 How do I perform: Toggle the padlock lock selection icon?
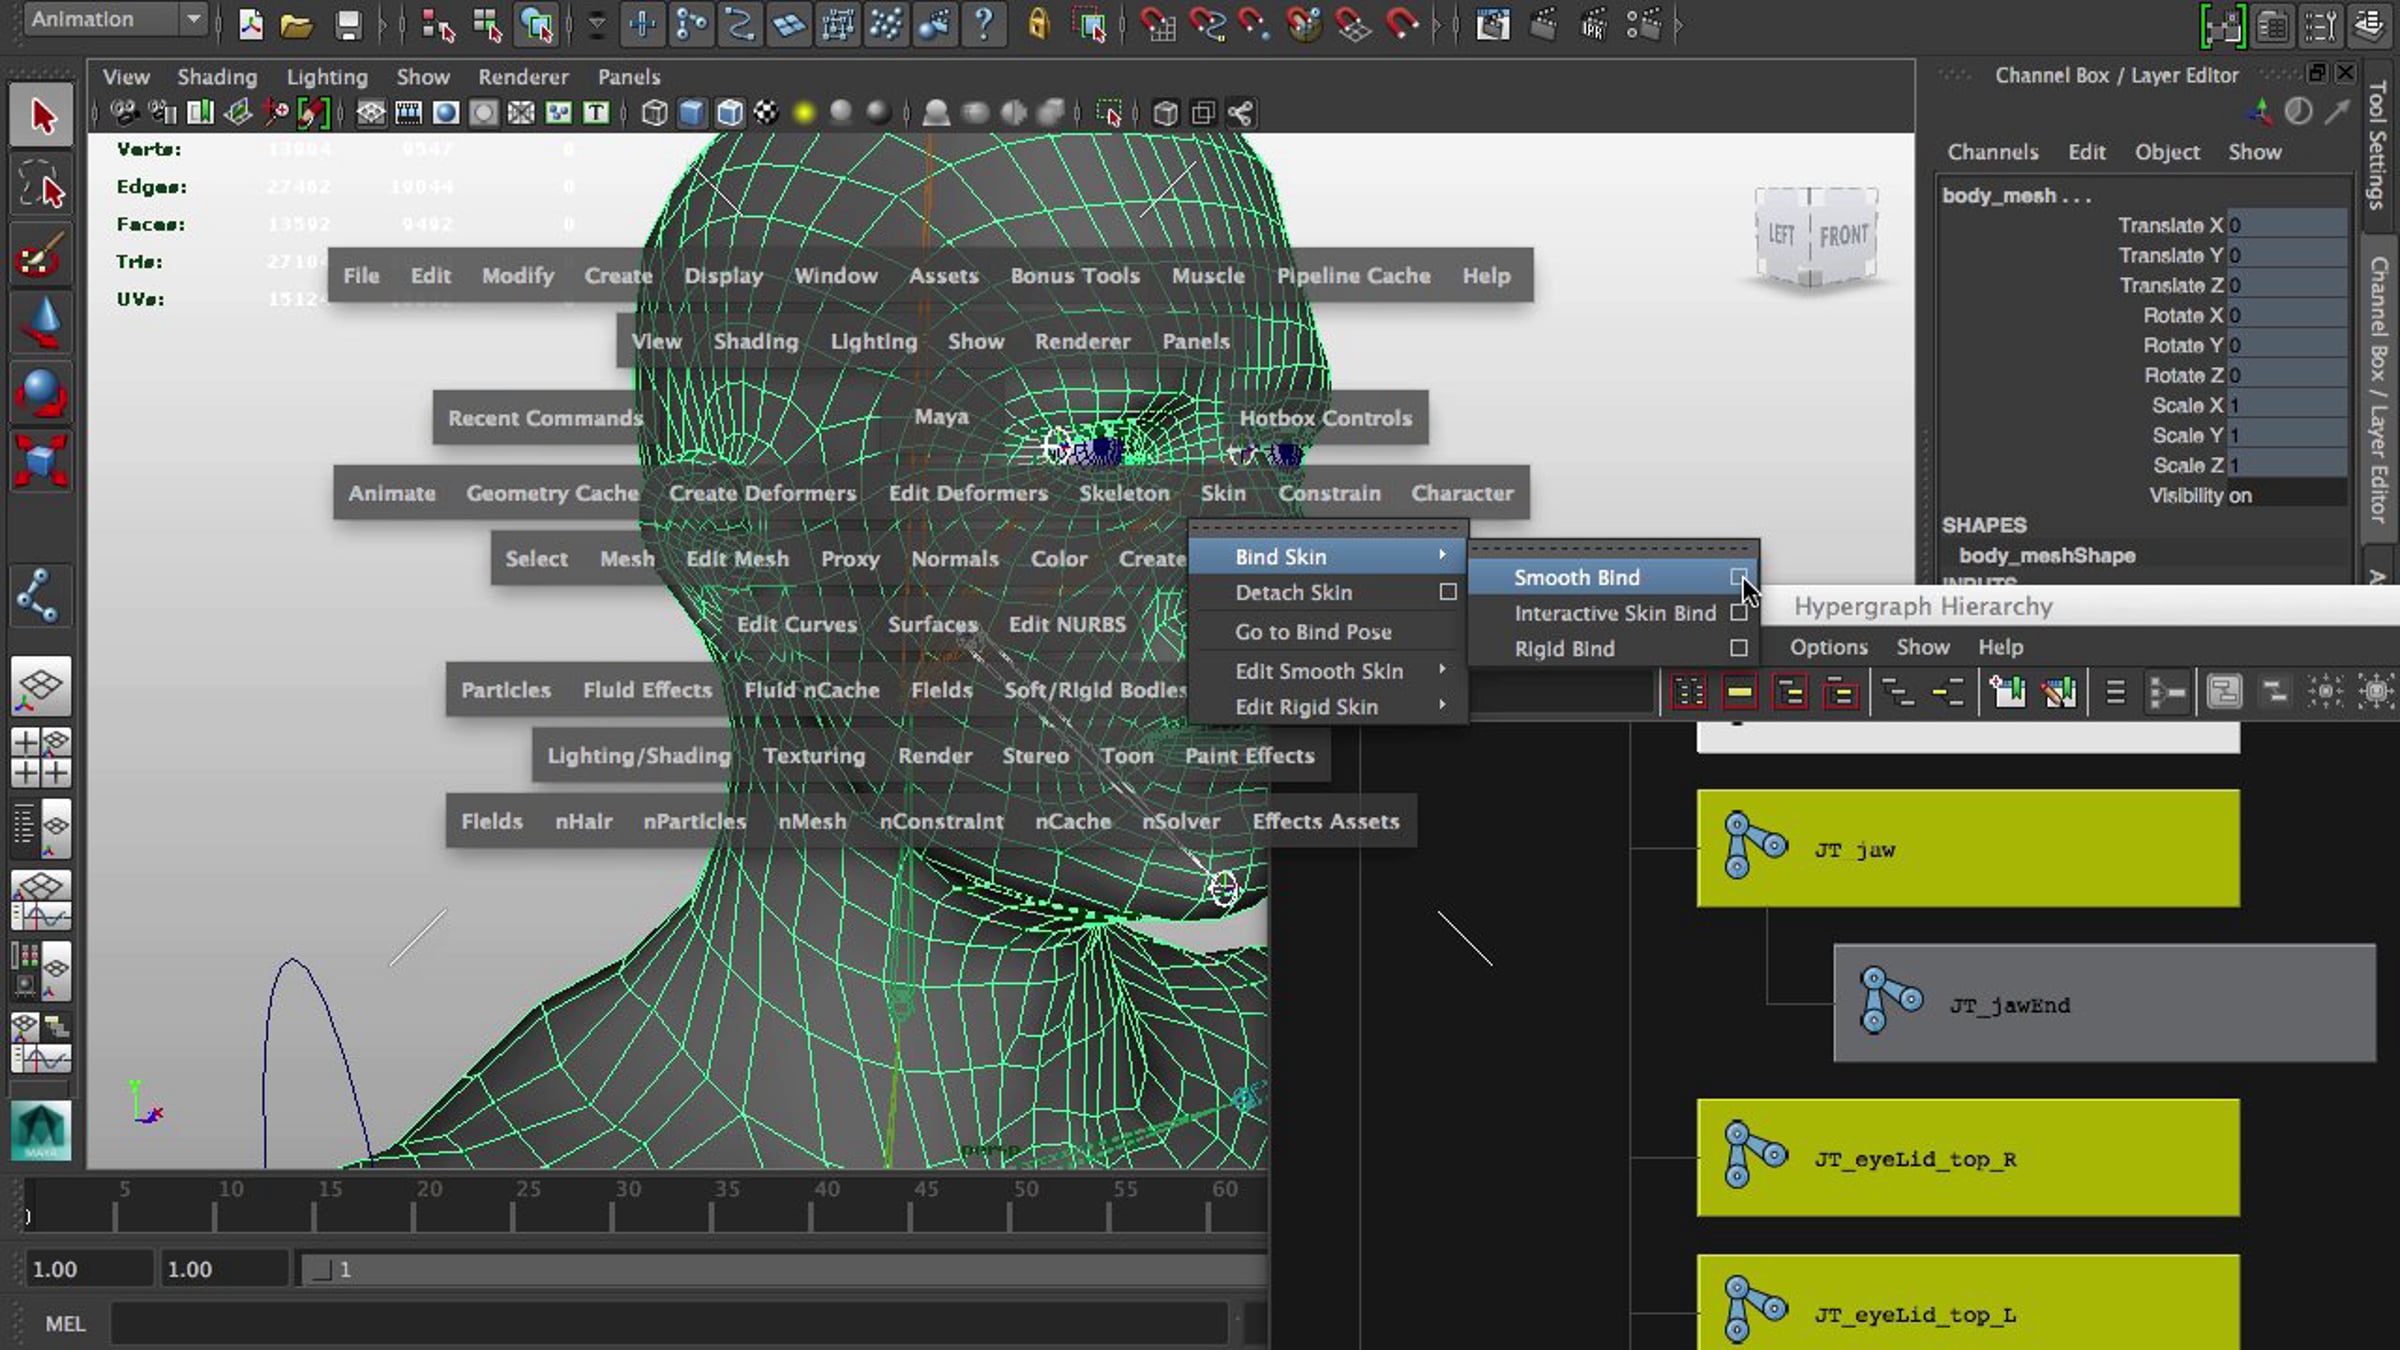click(x=1038, y=24)
